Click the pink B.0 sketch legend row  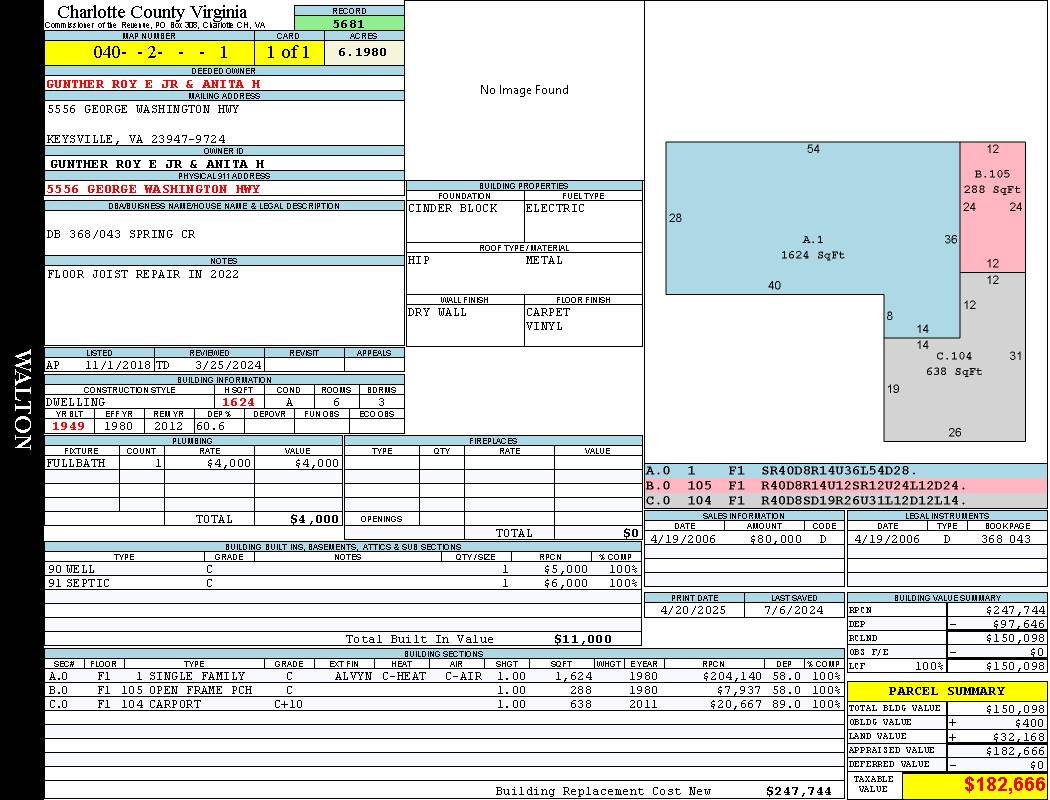point(845,485)
